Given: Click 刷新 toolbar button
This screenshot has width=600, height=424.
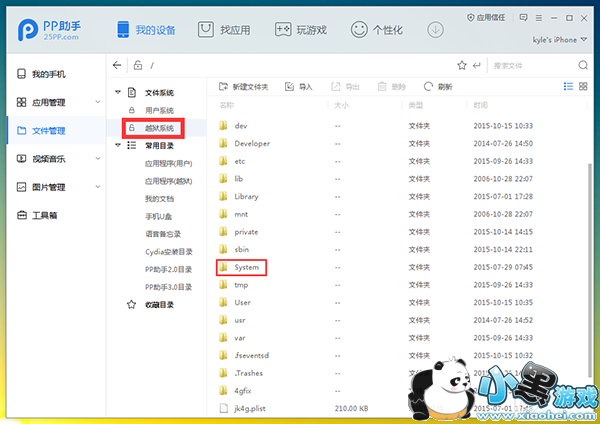Looking at the screenshot, I should pos(438,87).
